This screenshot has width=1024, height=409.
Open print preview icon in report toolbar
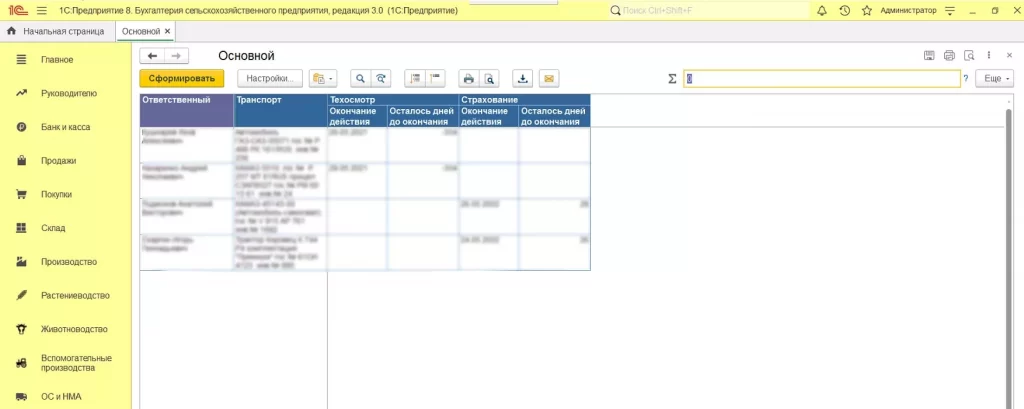pyautogui.click(x=488, y=78)
